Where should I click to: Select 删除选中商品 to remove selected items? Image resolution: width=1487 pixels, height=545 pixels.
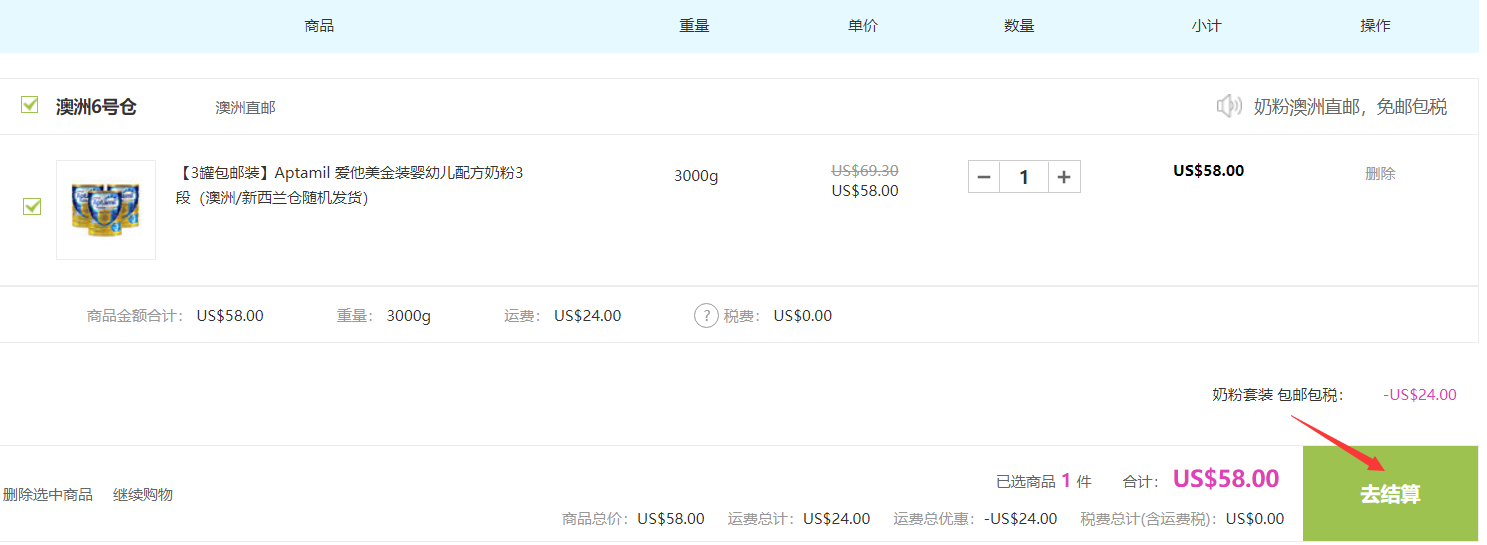(x=48, y=495)
